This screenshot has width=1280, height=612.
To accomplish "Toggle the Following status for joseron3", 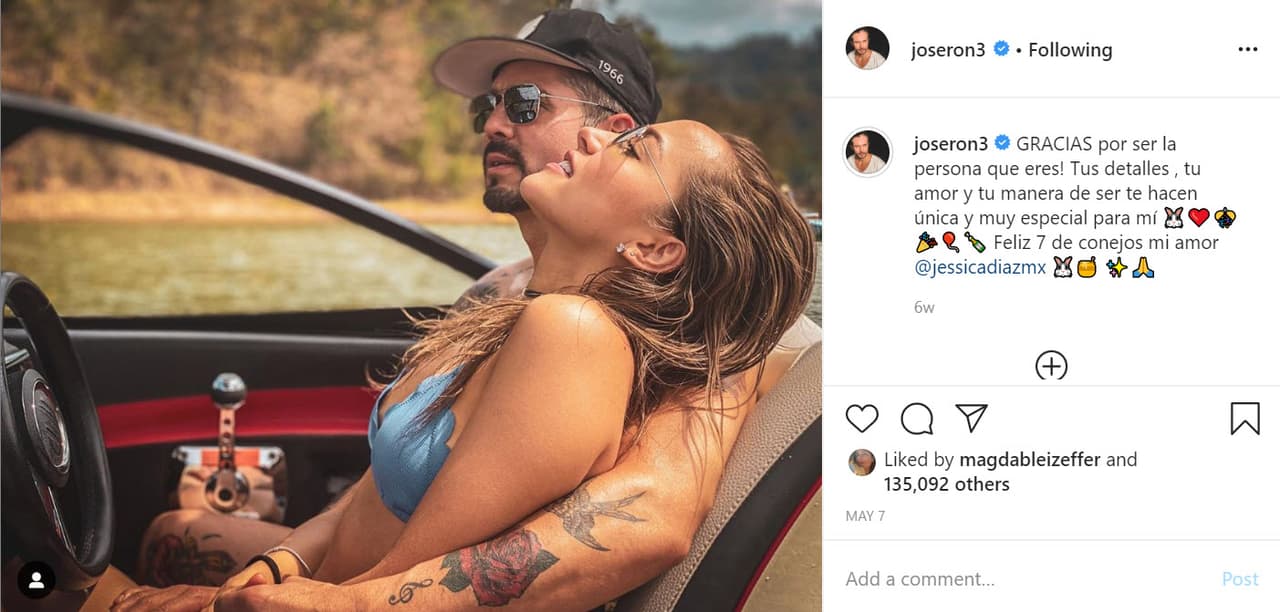I will [1070, 48].
